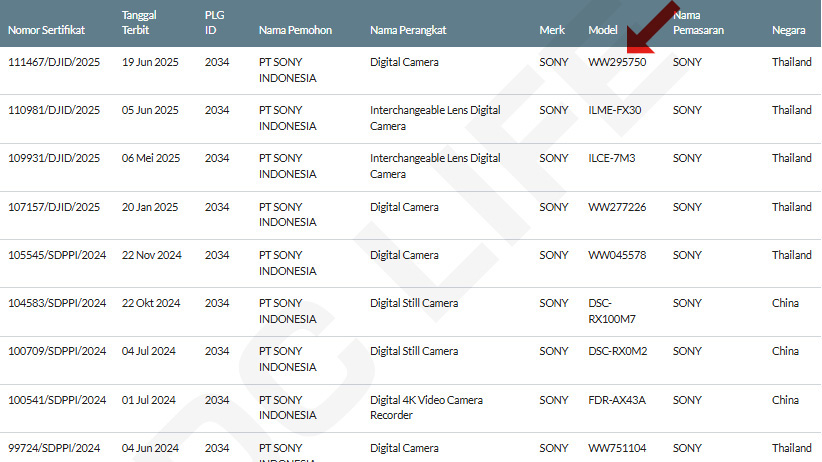The width and height of the screenshot is (822, 462).
Task: Click the date 06 Mei 2025
Action: pos(151,158)
